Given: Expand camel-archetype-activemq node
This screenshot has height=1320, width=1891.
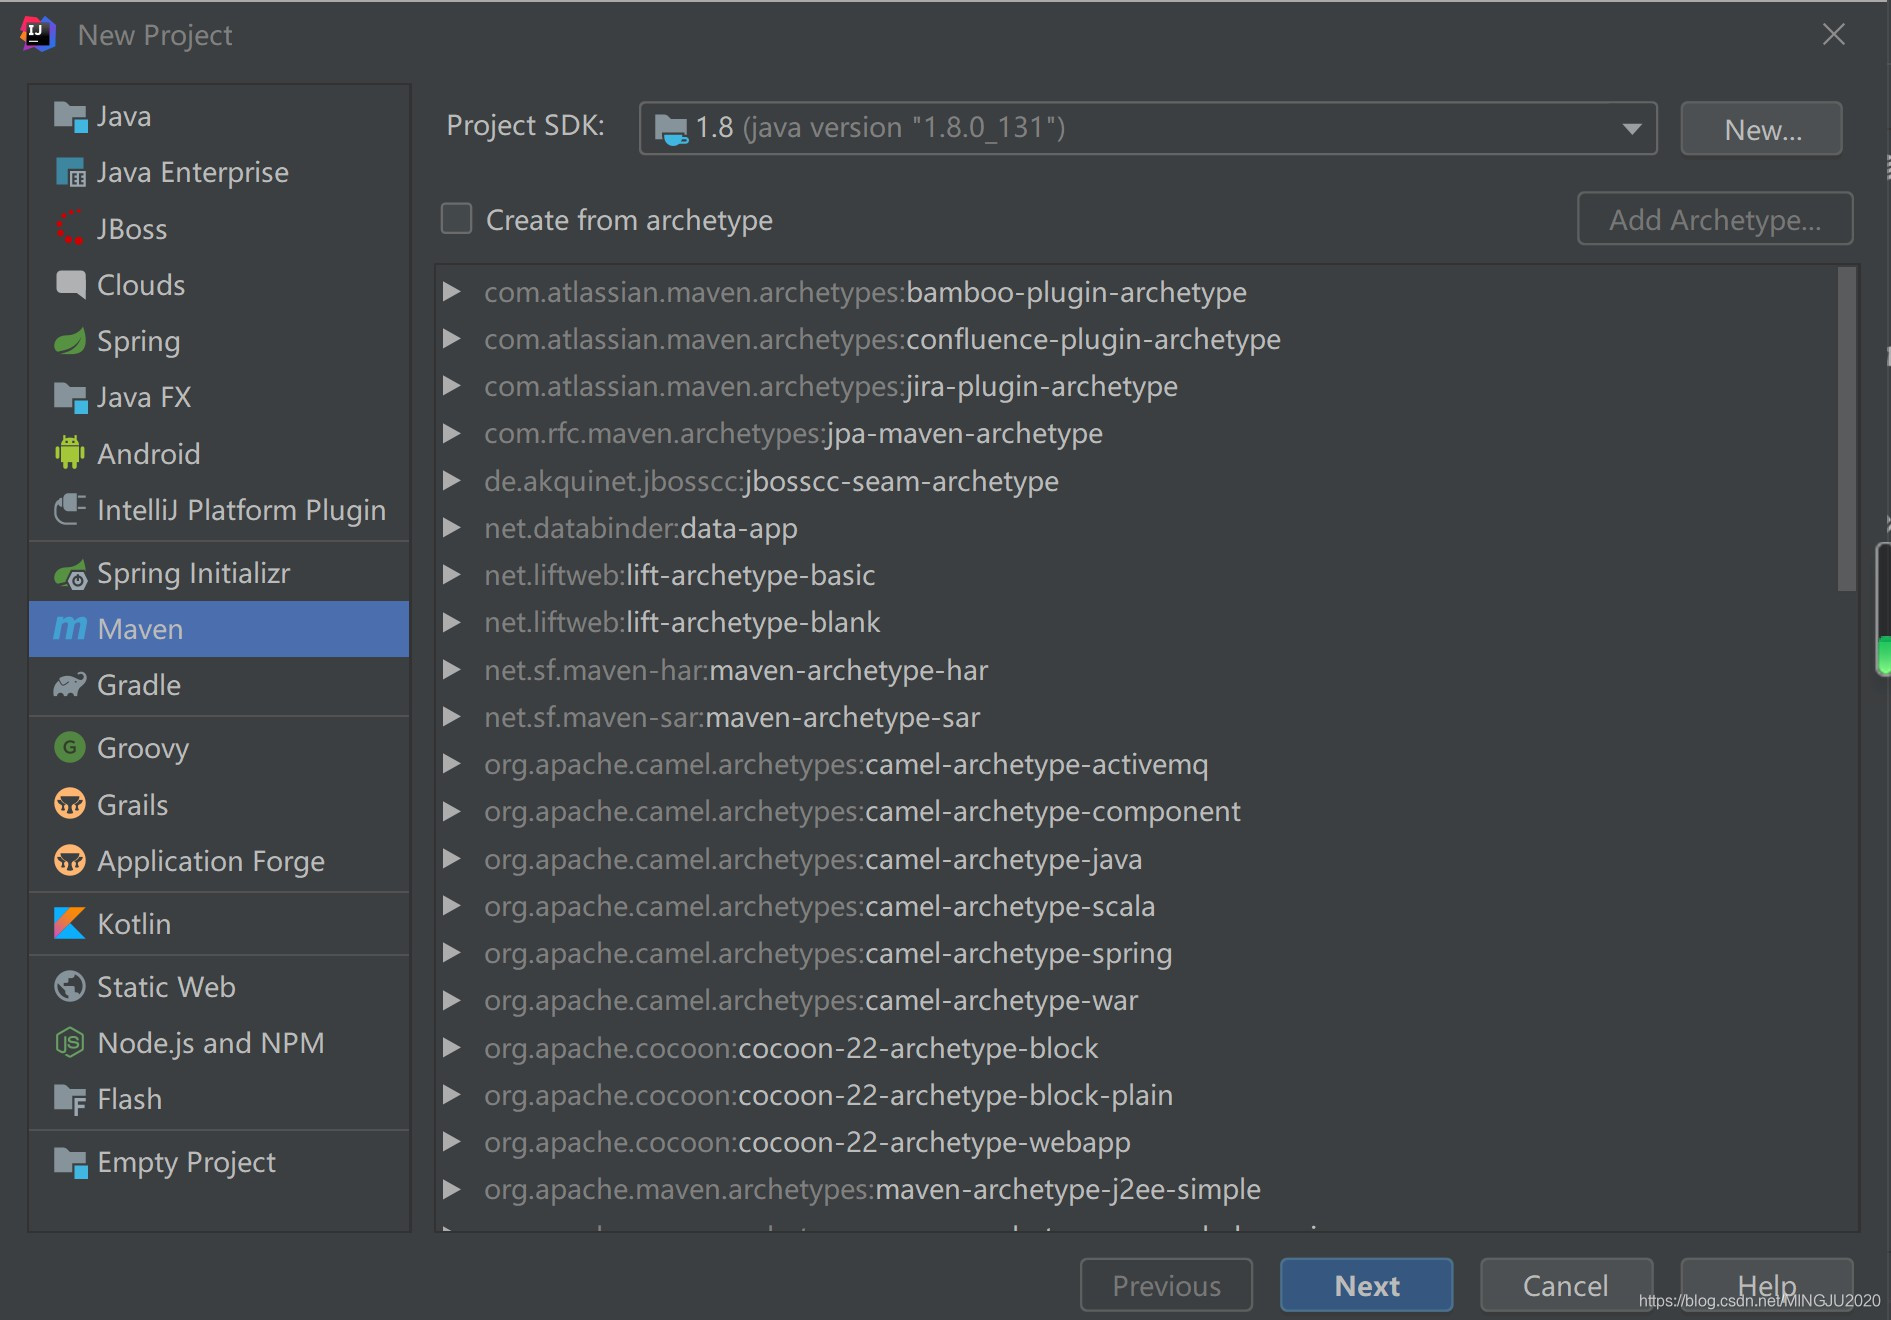Looking at the screenshot, I should pos(452,764).
